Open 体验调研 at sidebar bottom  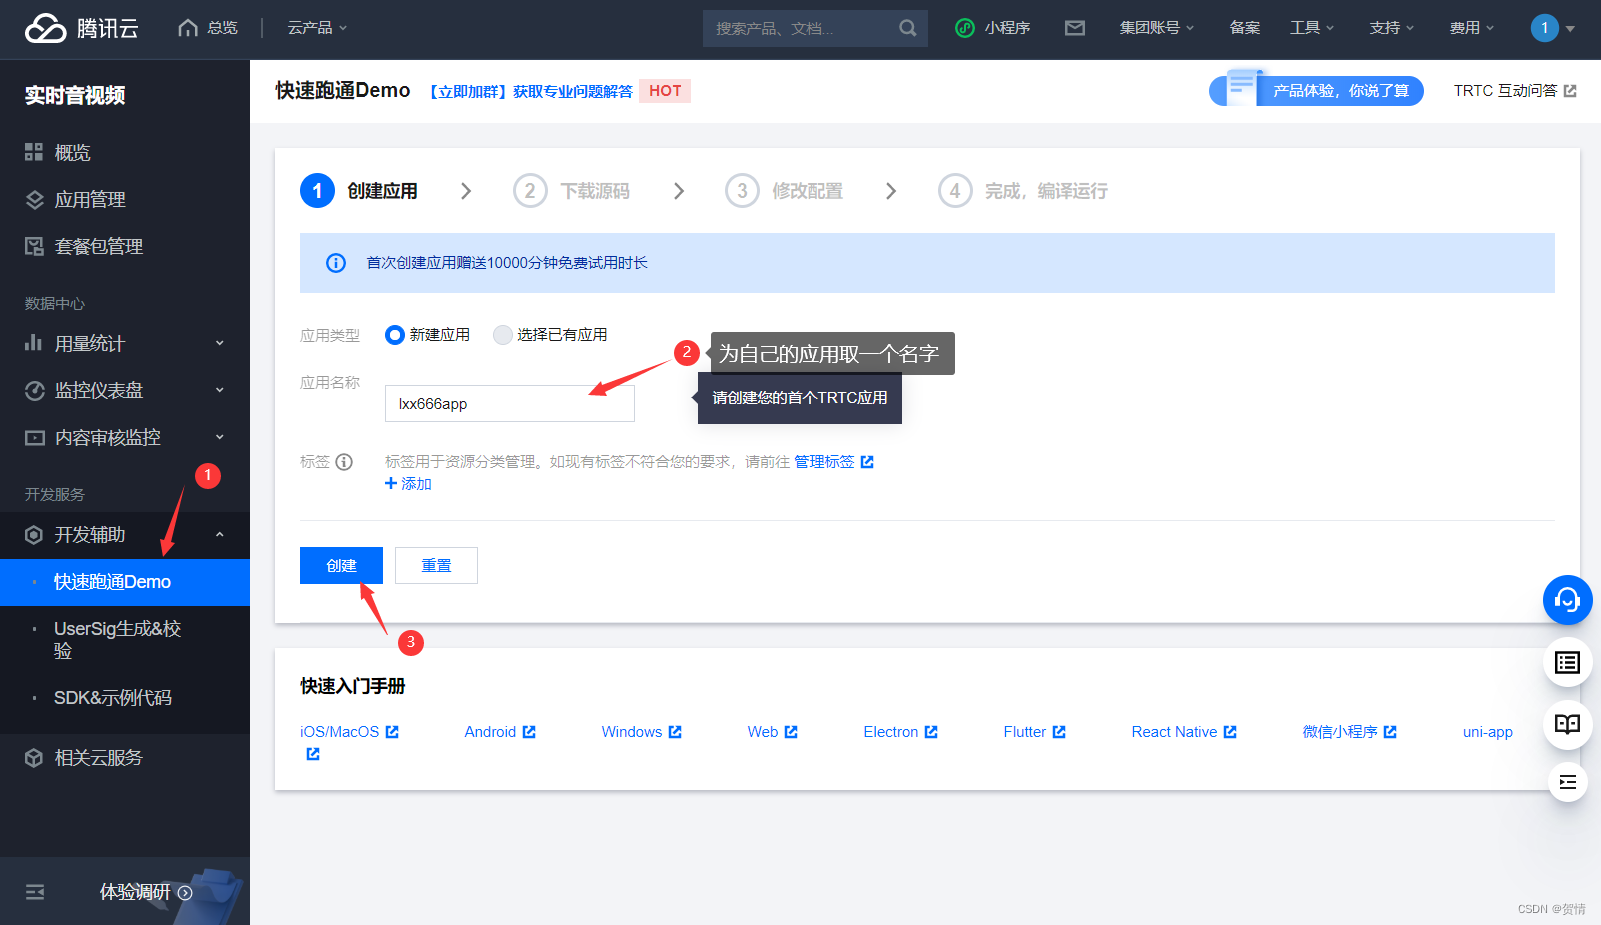point(145,892)
